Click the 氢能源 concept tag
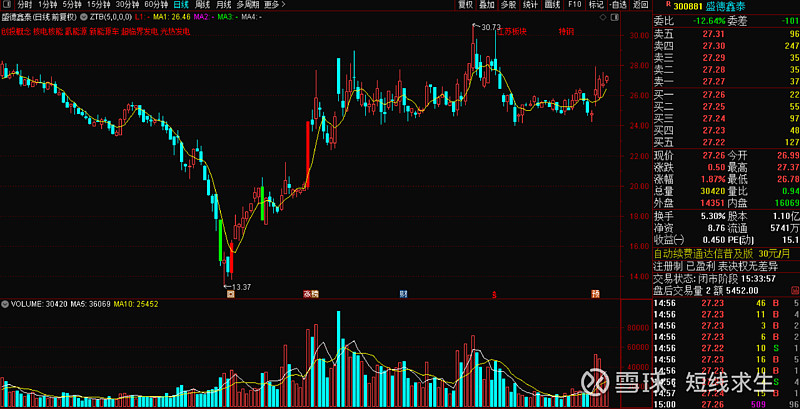Image resolution: width=800 pixels, height=409 pixels. point(77,32)
